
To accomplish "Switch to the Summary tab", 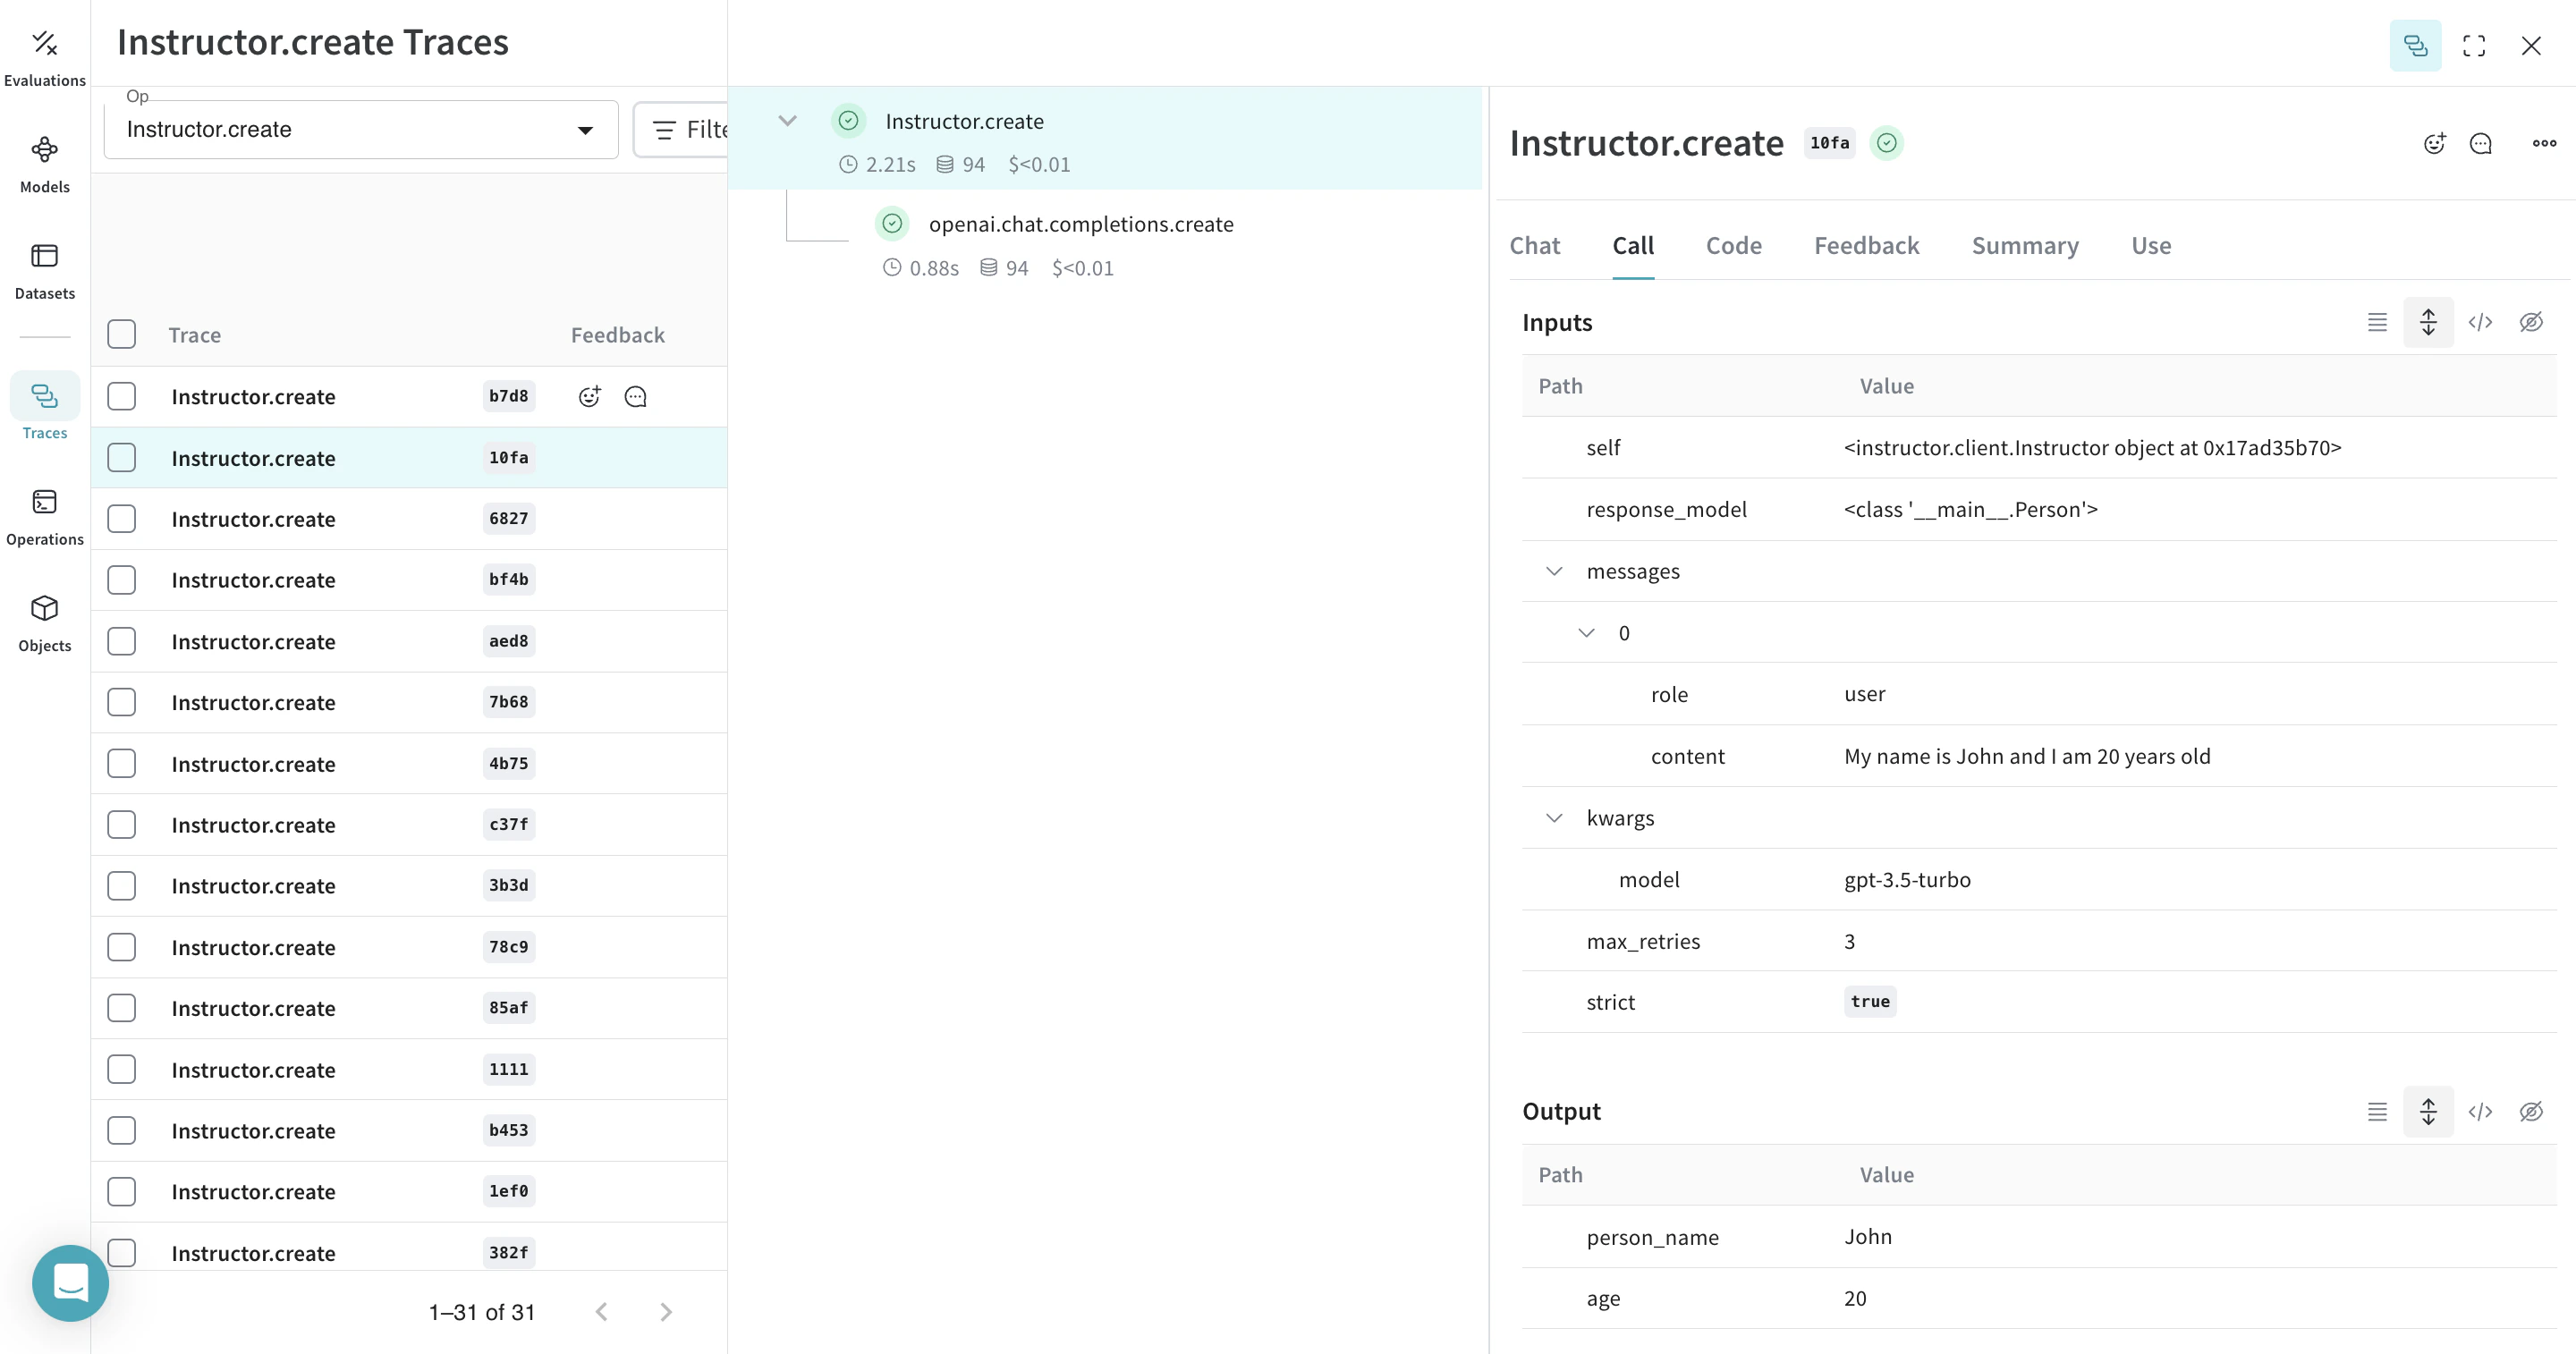I will tap(2024, 245).
